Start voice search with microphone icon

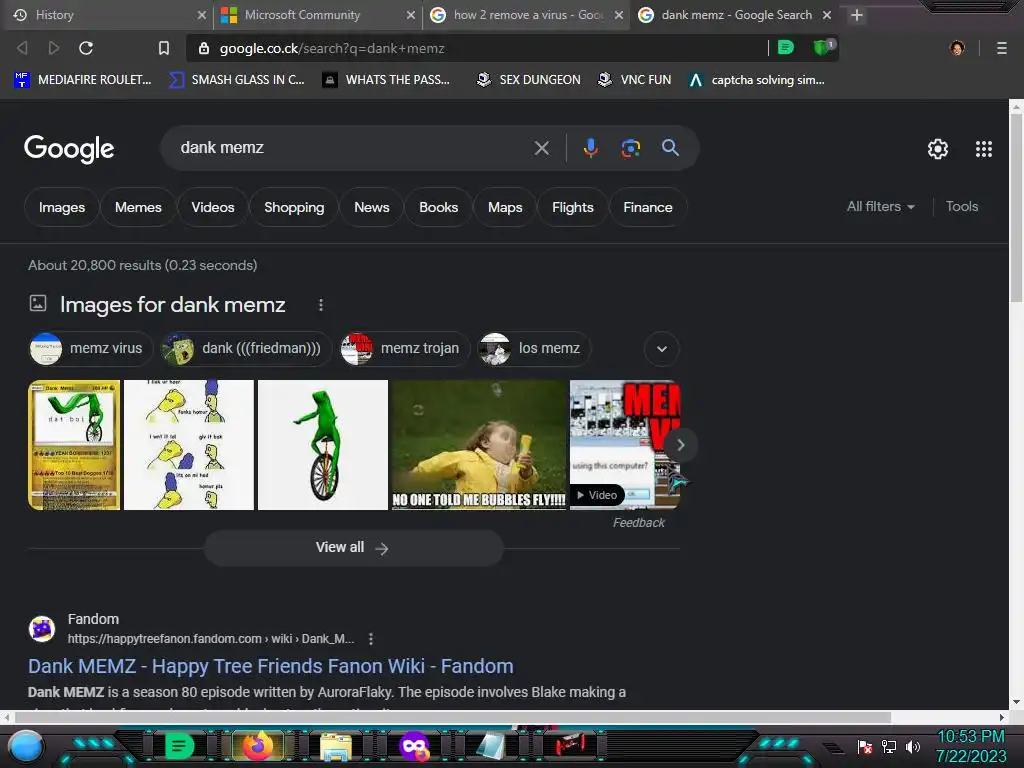coord(590,148)
